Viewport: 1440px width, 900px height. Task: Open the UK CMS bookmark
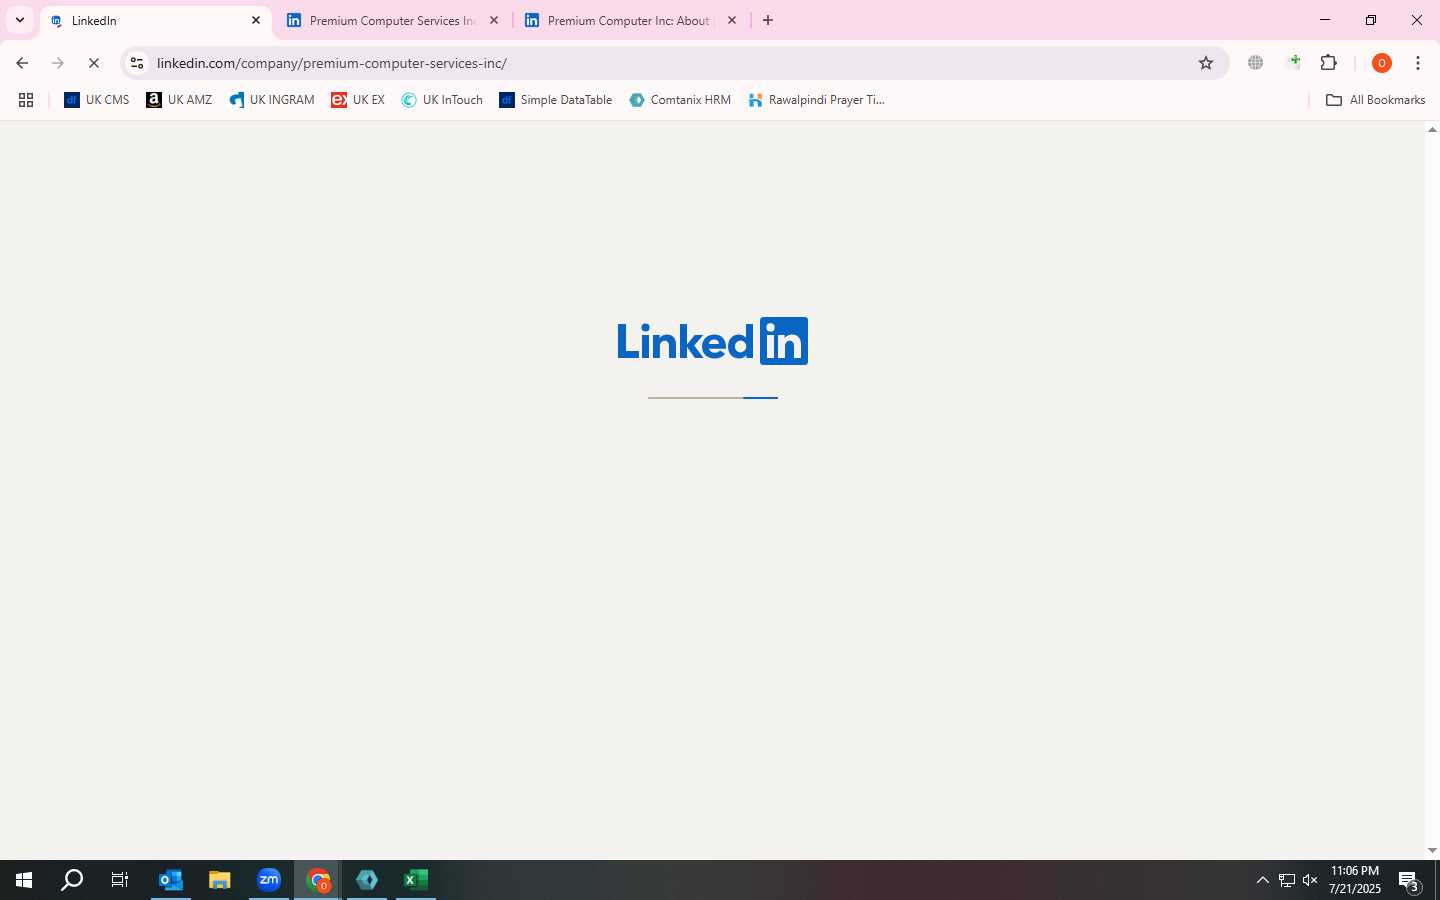pyautogui.click(x=97, y=100)
